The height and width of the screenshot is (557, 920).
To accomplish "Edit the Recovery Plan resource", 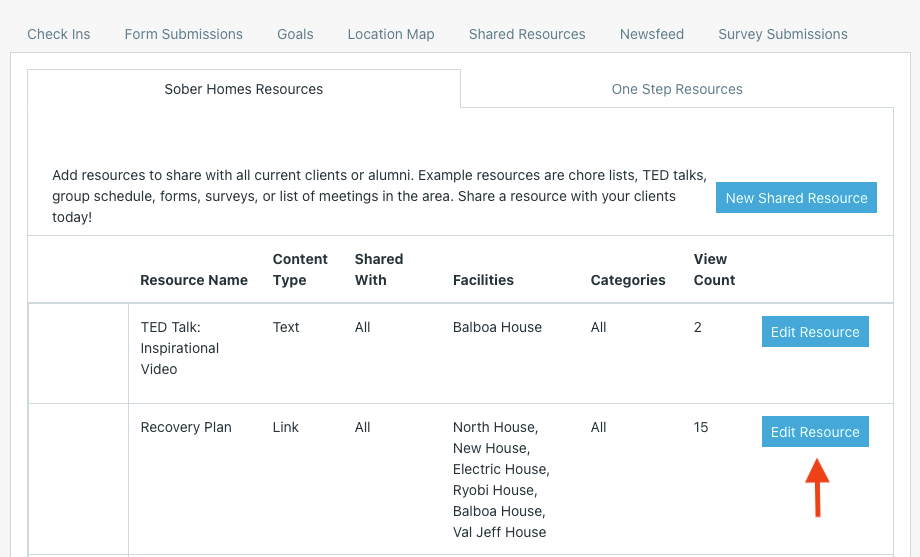I will coord(815,432).
